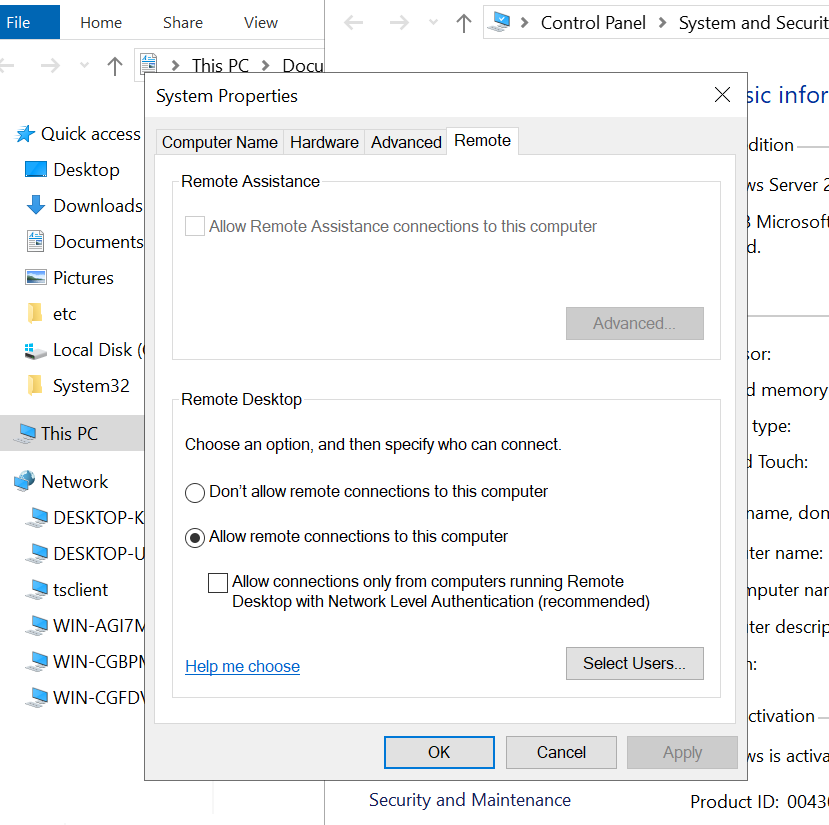Viewport: 829px width, 825px height.
Task: Click This PC in the navigation pane
Action: [x=69, y=433]
